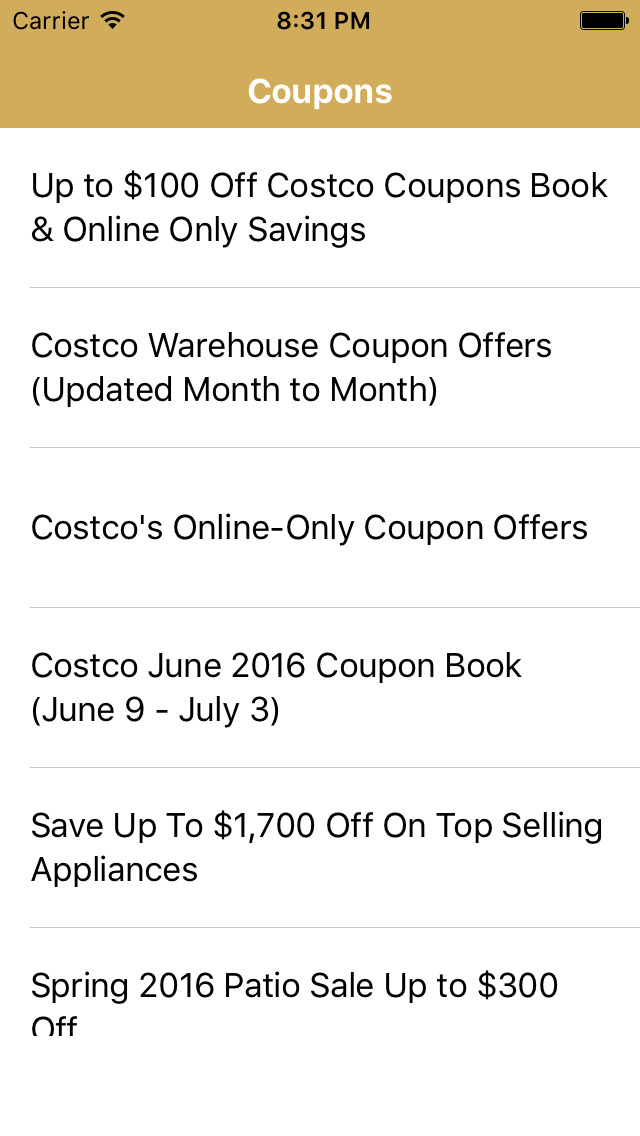The width and height of the screenshot is (640, 1136).
Task: Tap the Coupons header title
Action: [x=320, y=92]
